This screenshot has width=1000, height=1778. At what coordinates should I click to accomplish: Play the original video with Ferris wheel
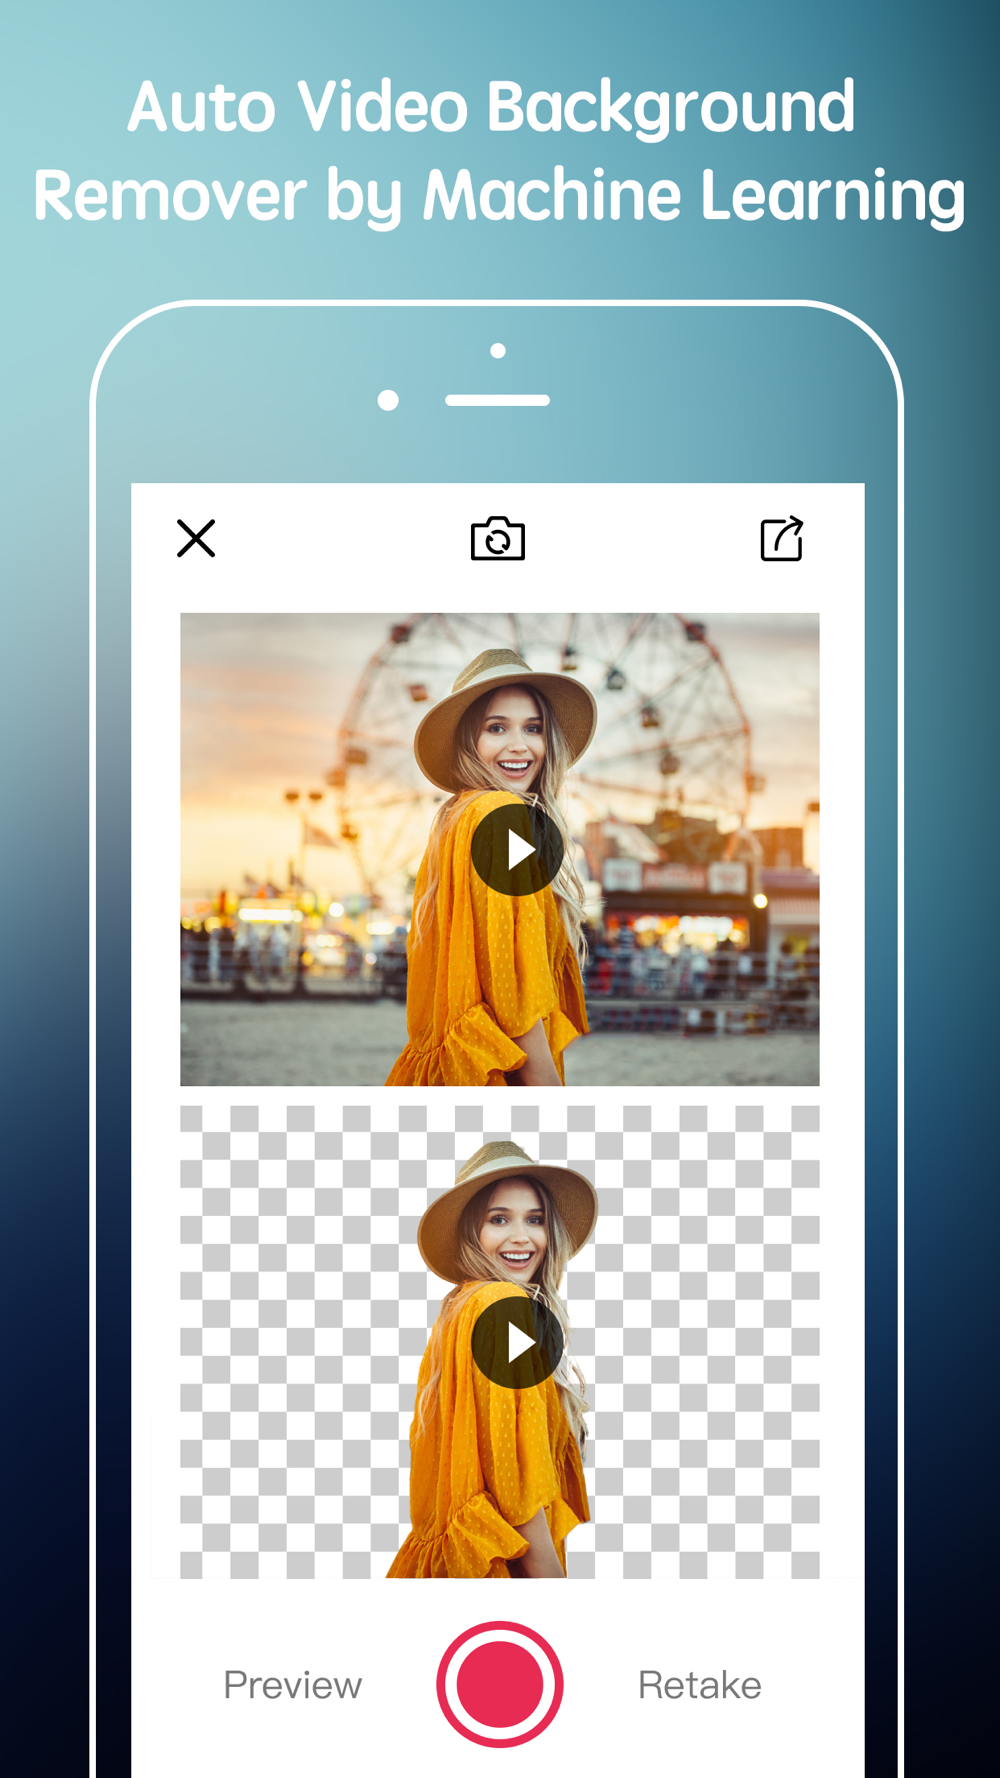click(517, 850)
